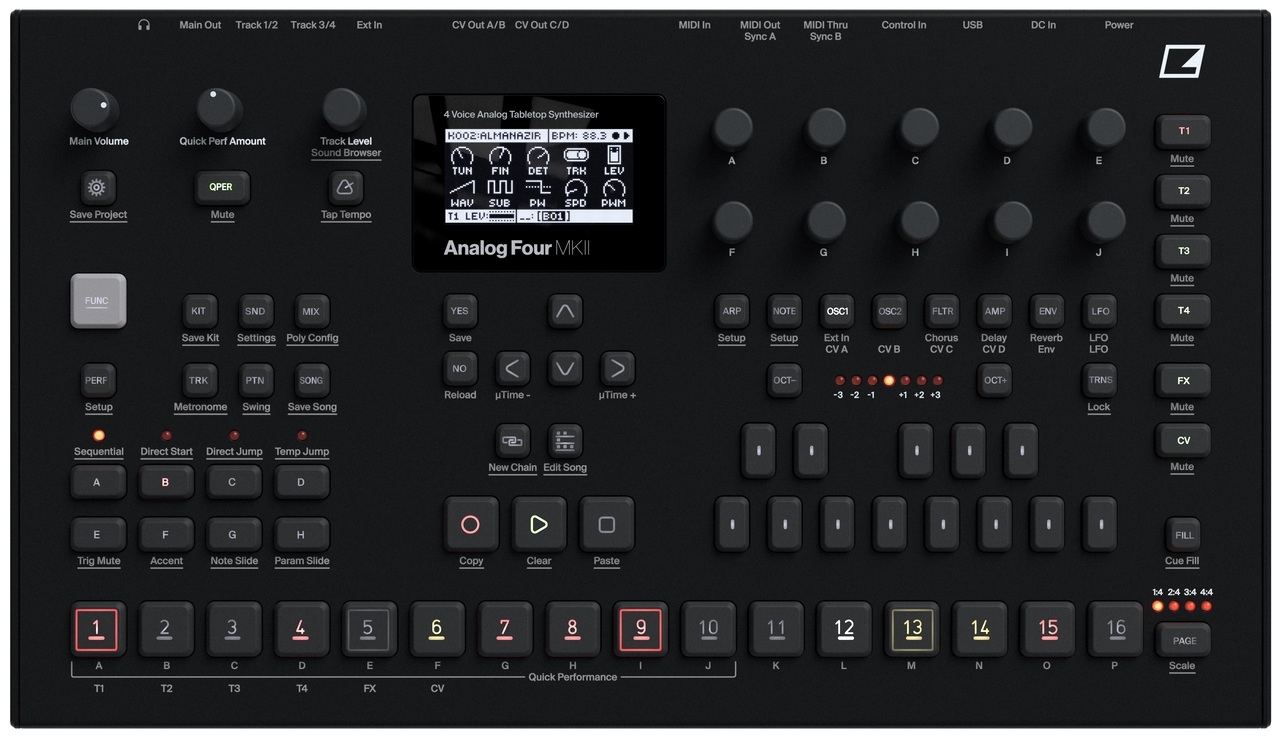Mute track T1

pos(1182,131)
